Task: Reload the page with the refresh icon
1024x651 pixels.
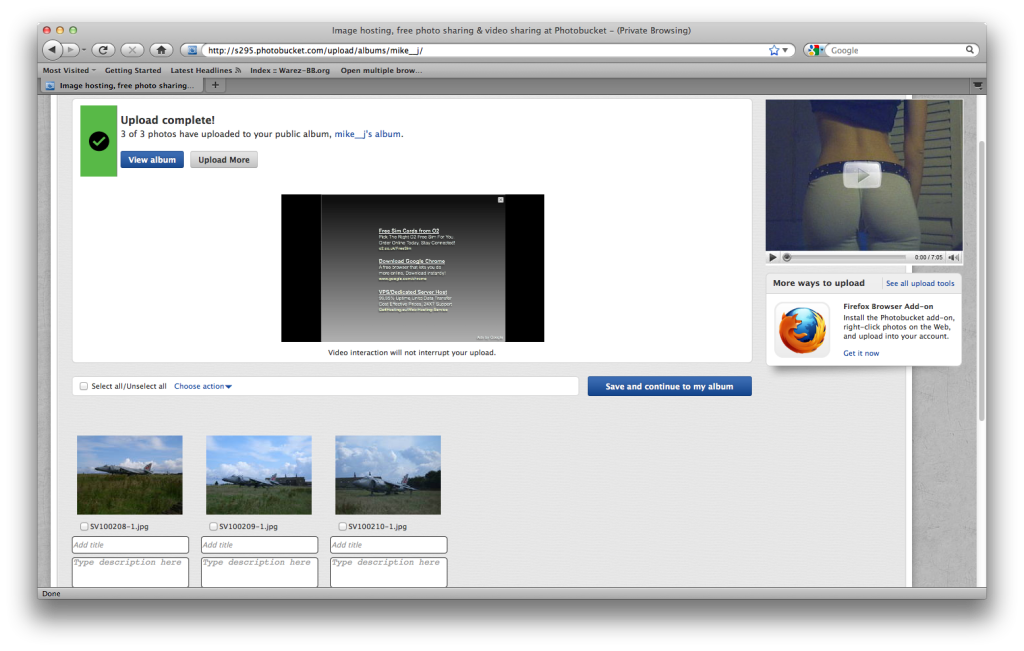Action: (103, 50)
